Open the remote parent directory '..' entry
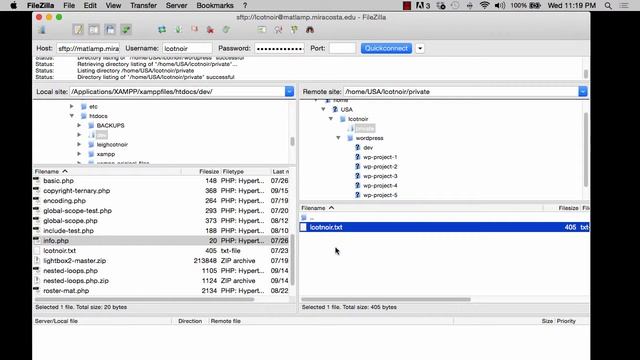The width and height of the screenshot is (640, 360). (444, 218)
